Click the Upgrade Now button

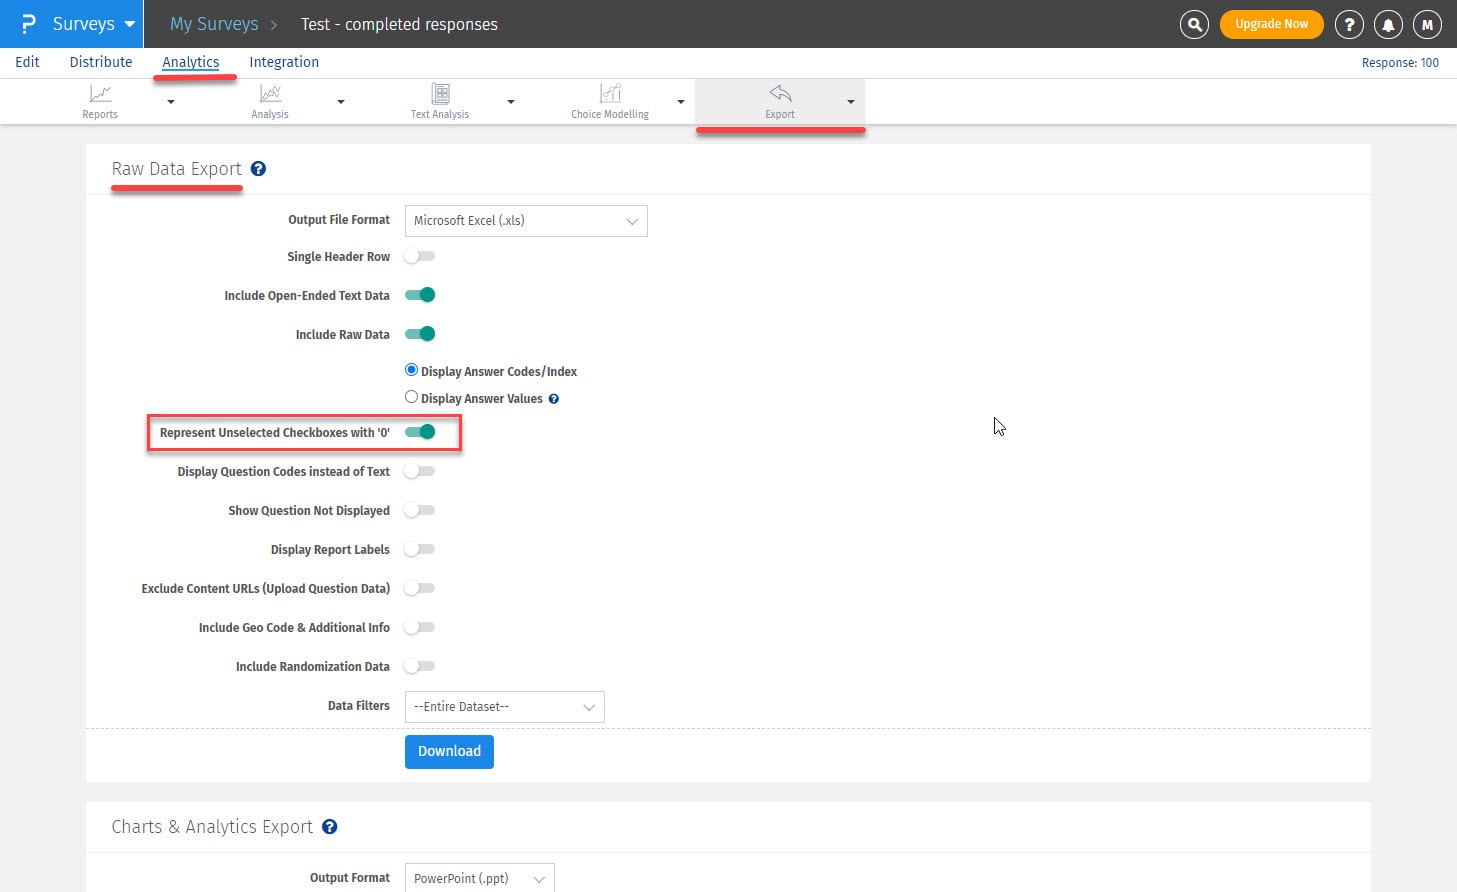[1271, 24]
